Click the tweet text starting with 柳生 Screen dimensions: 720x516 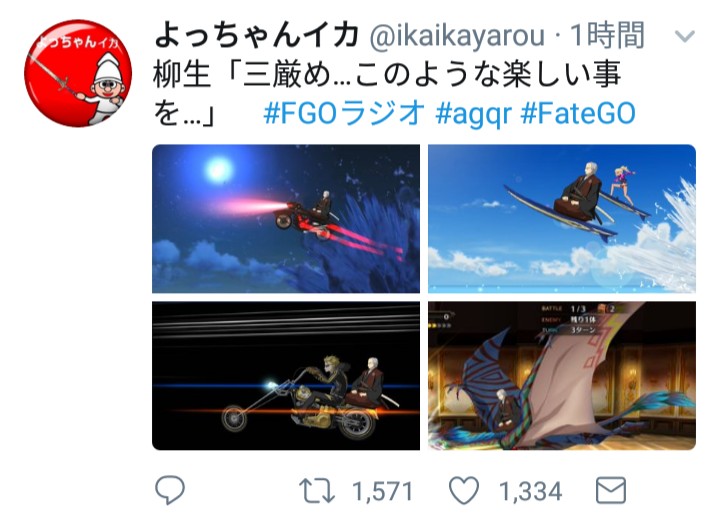pyautogui.click(x=387, y=94)
